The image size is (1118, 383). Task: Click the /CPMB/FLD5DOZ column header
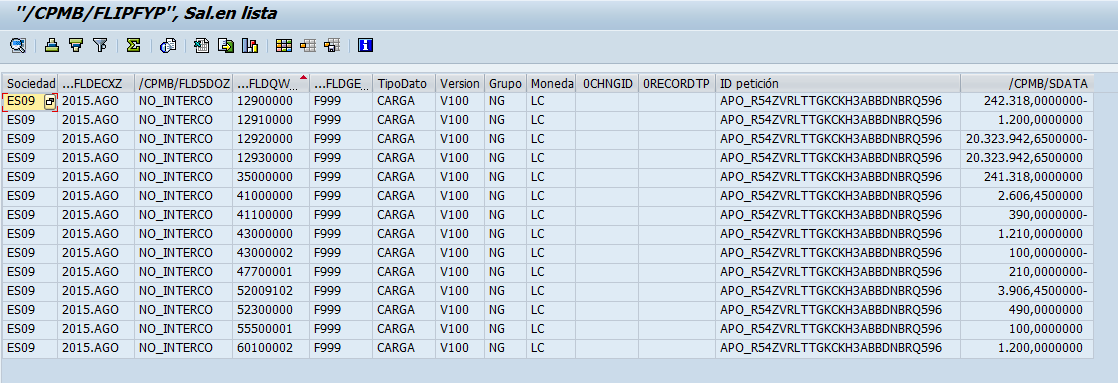[x=184, y=83]
